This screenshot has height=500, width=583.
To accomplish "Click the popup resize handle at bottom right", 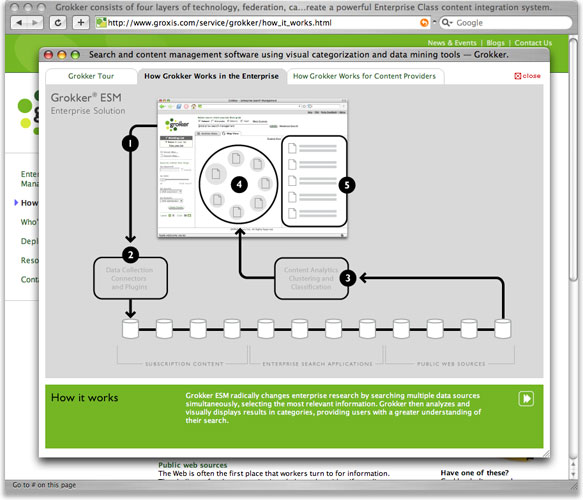I will click(x=546, y=454).
